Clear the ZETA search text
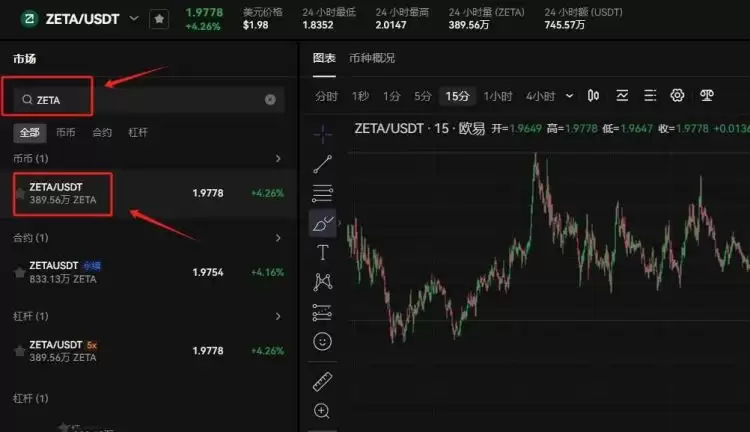The image size is (750, 432). pyautogui.click(x=270, y=100)
